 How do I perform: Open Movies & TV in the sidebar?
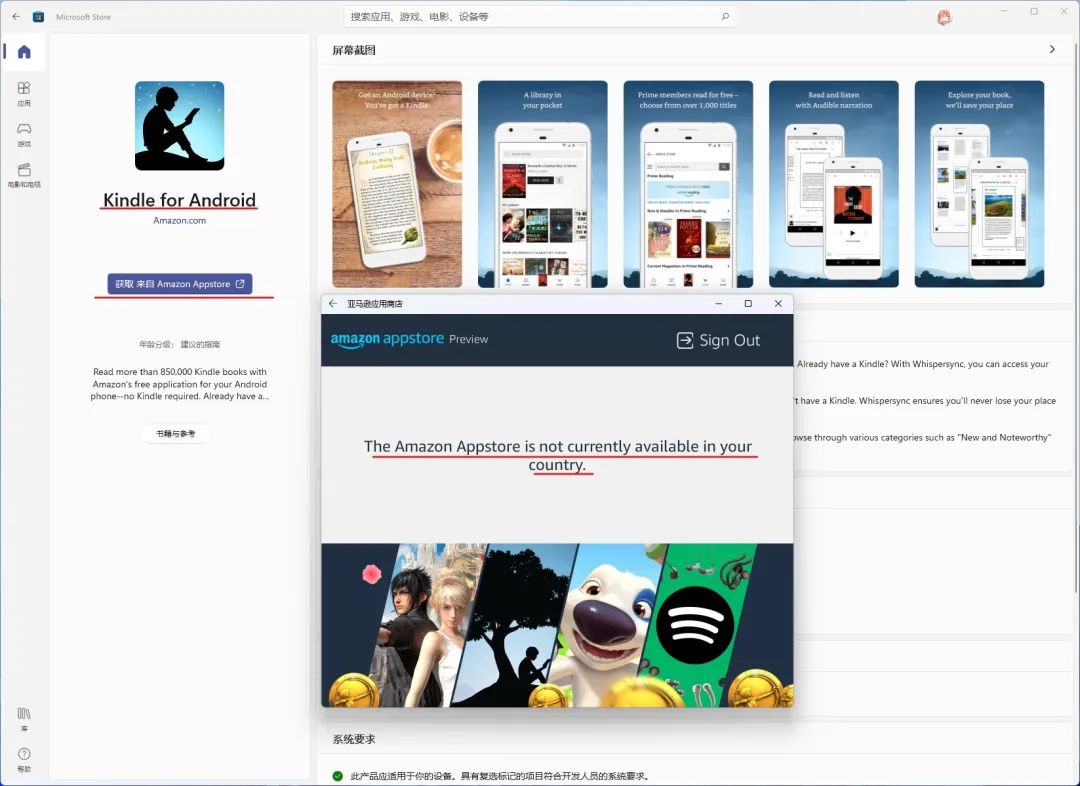24,175
